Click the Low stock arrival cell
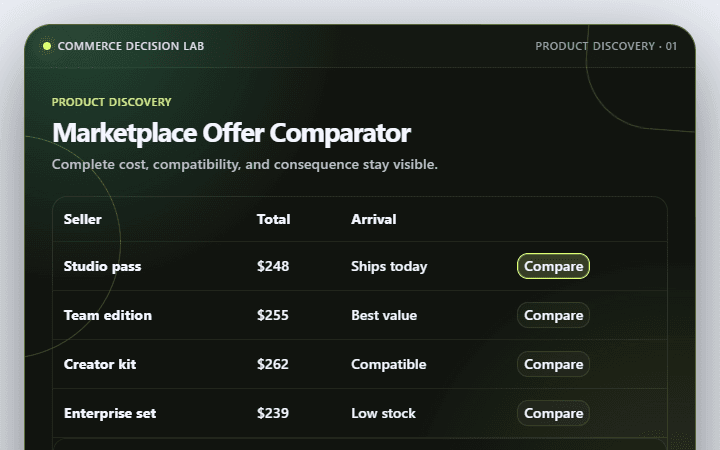This screenshot has width=720, height=450. coord(383,413)
